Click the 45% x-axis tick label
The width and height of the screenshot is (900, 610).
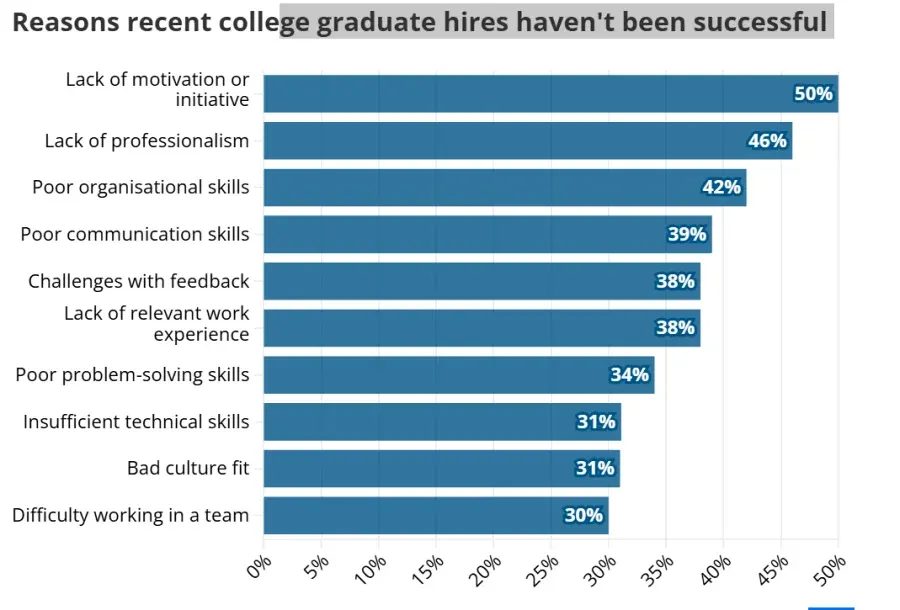pos(772,569)
